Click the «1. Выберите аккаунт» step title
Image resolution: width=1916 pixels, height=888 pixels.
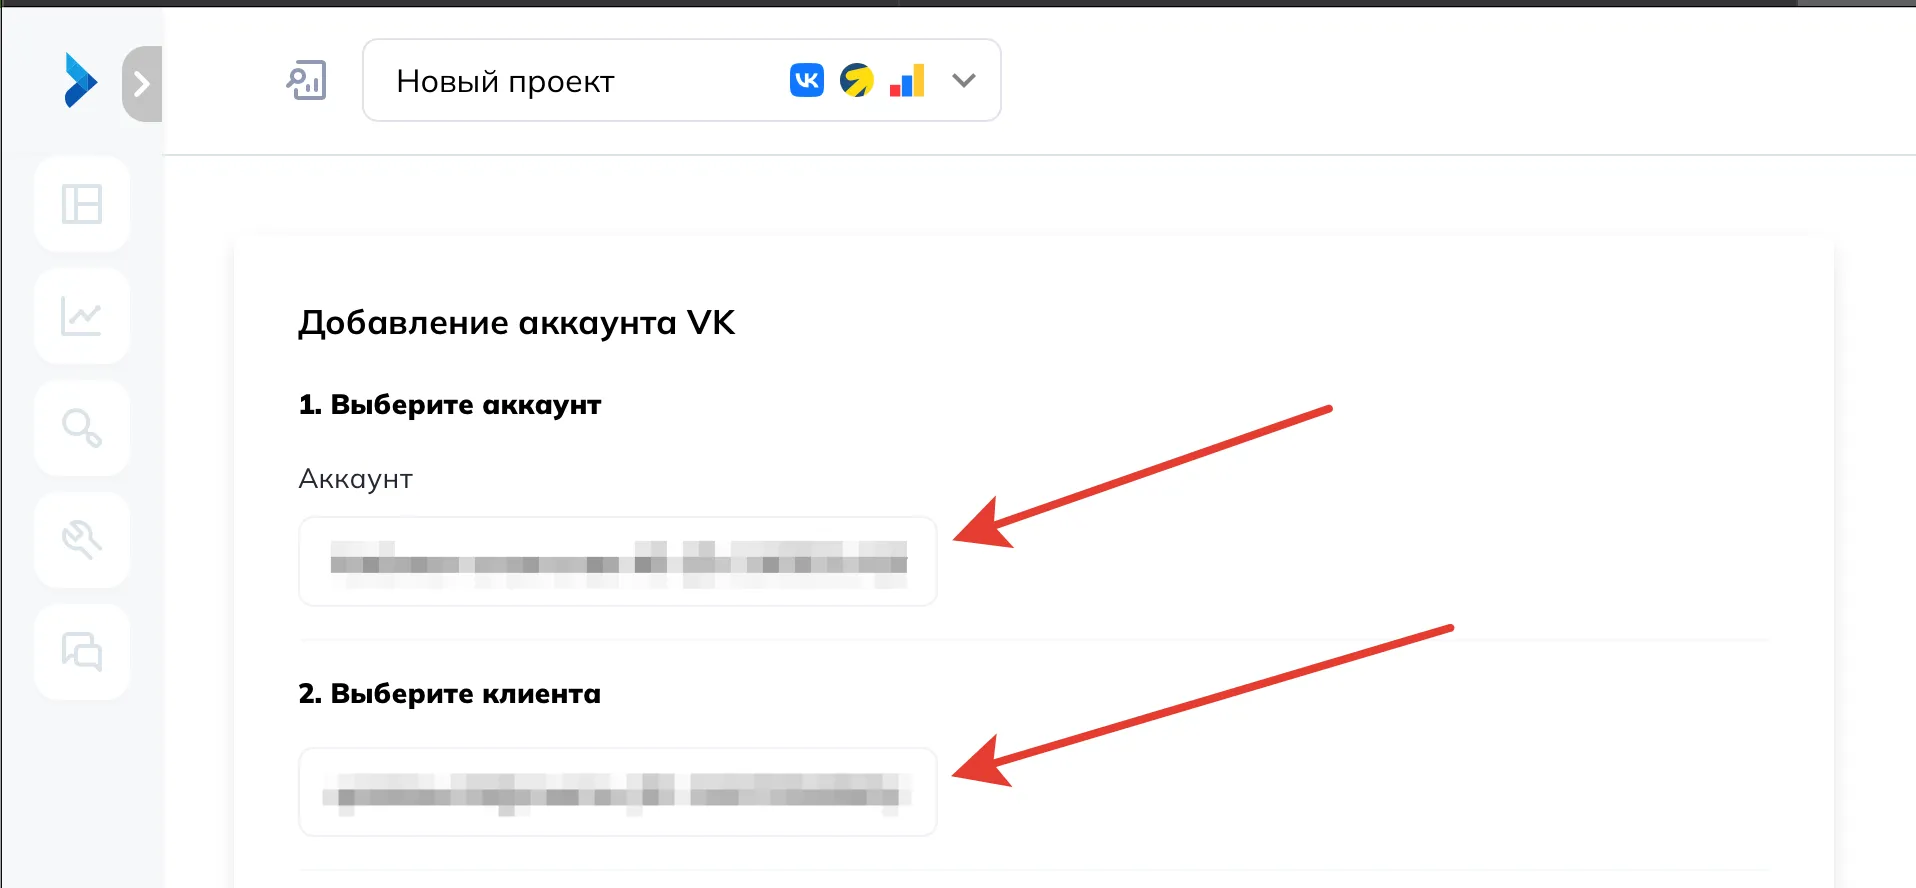coord(450,405)
